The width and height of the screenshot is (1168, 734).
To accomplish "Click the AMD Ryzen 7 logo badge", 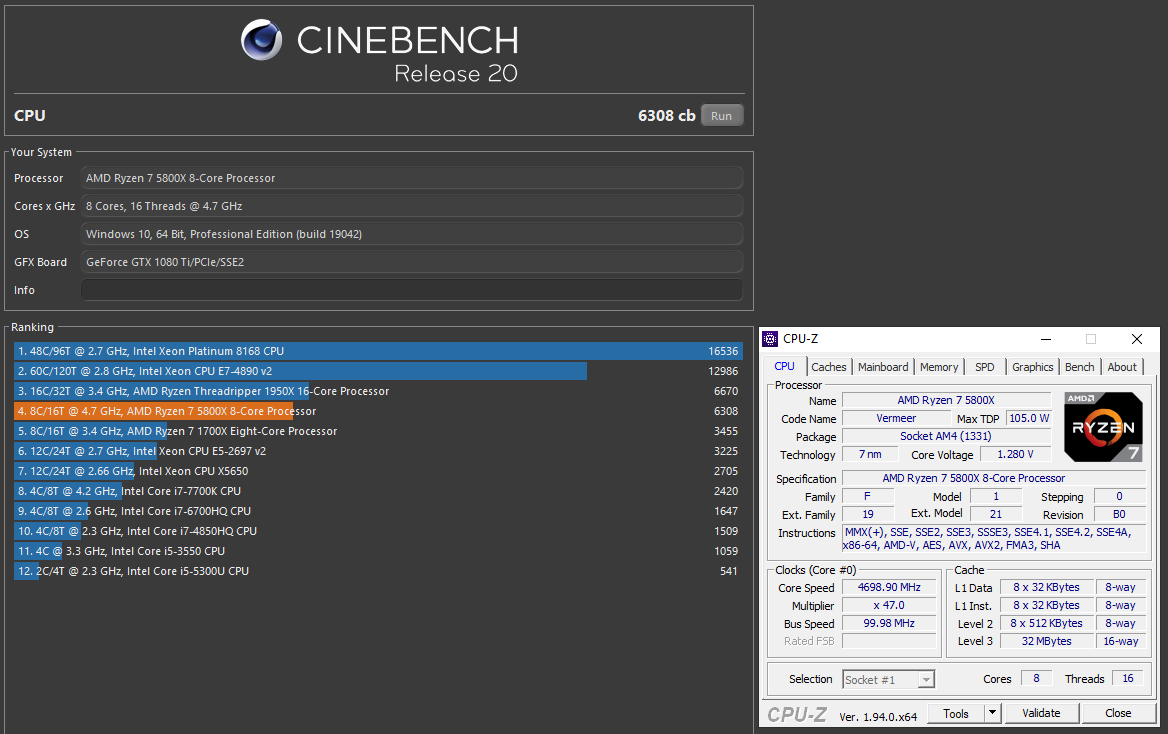I will tap(1103, 427).
